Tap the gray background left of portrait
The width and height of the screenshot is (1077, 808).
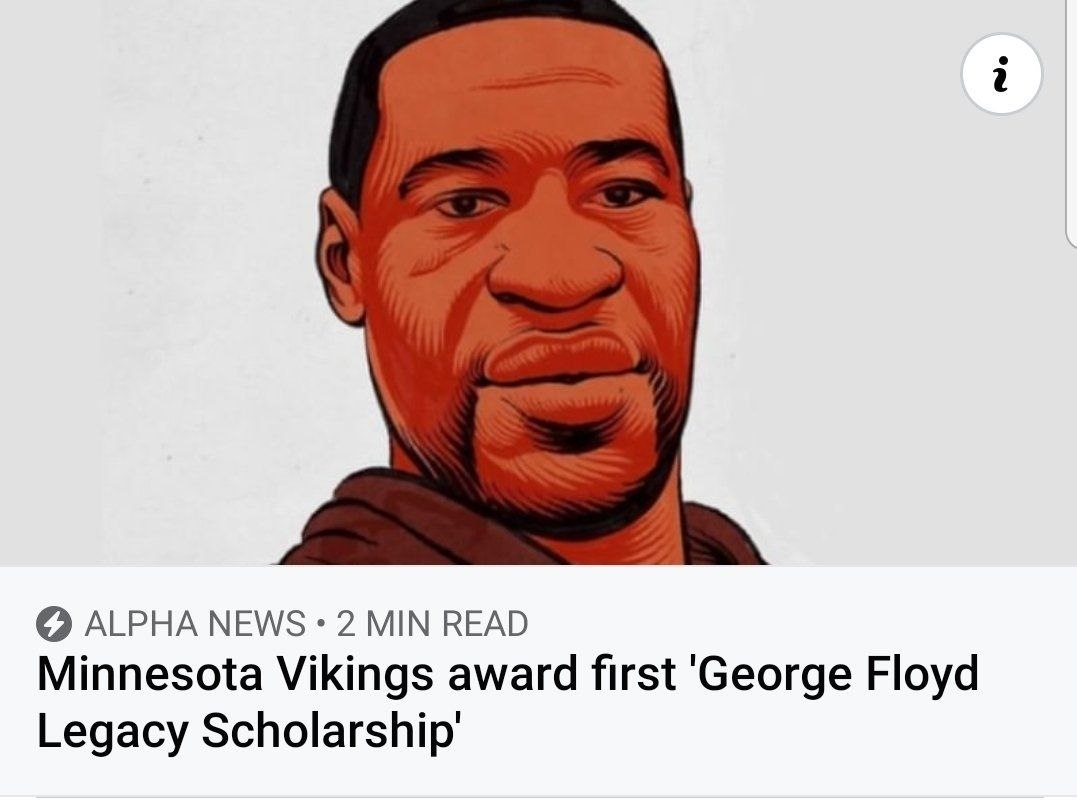[158, 289]
